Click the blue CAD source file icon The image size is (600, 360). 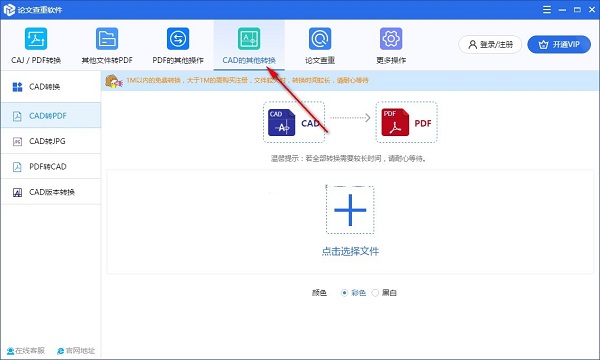point(282,122)
